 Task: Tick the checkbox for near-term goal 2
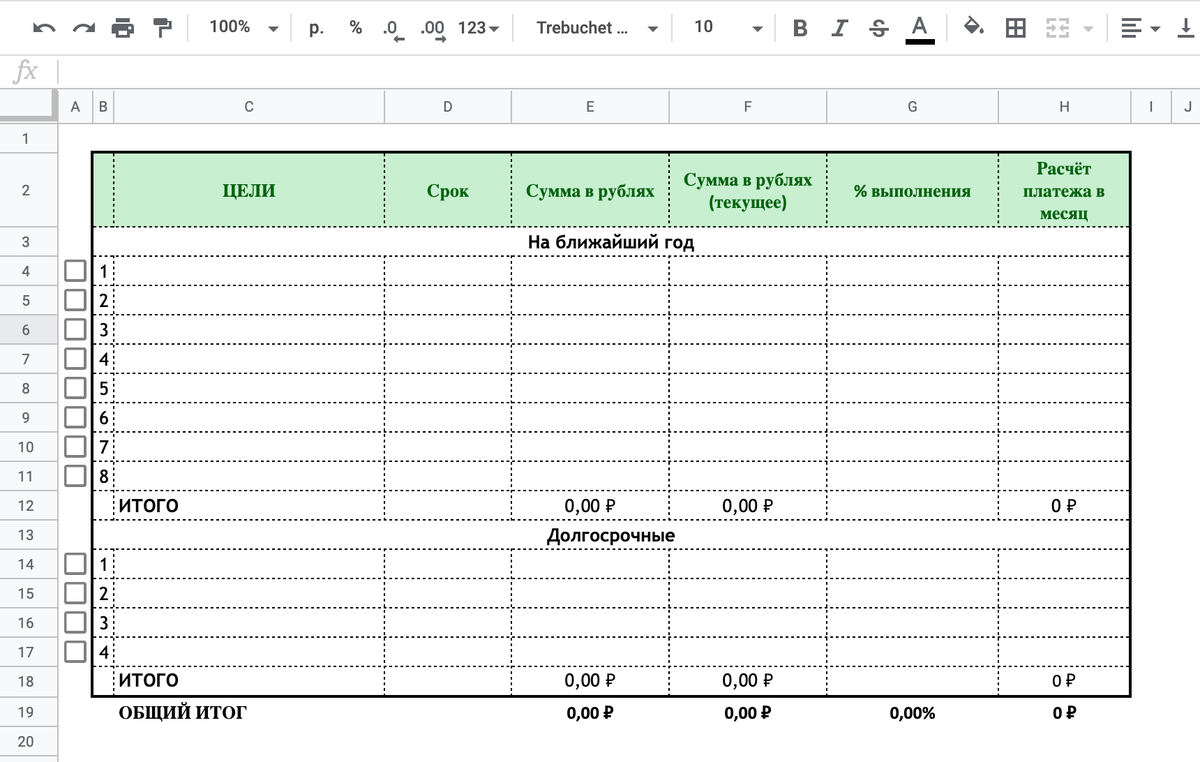(75, 300)
